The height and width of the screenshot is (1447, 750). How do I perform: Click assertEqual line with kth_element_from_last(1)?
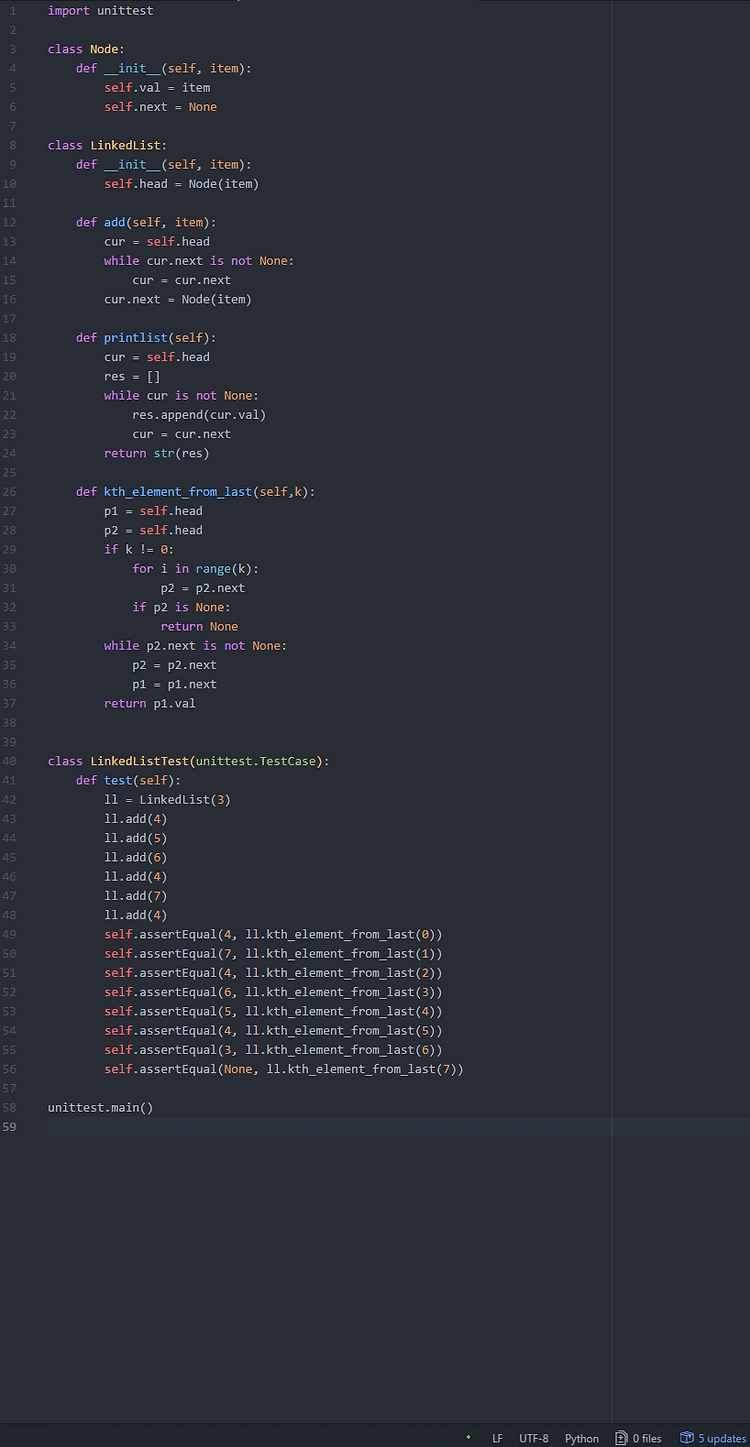click(x=273, y=954)
